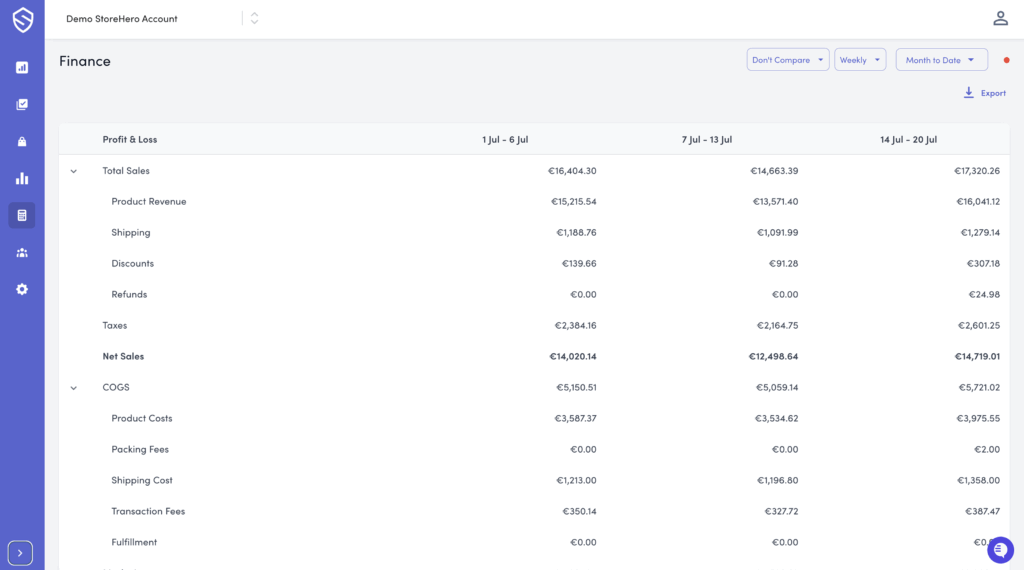The height and width of the screenshot is (570, 1024).
Task: Open the Weekly interval dropdown
Action: tap(860, 60)
